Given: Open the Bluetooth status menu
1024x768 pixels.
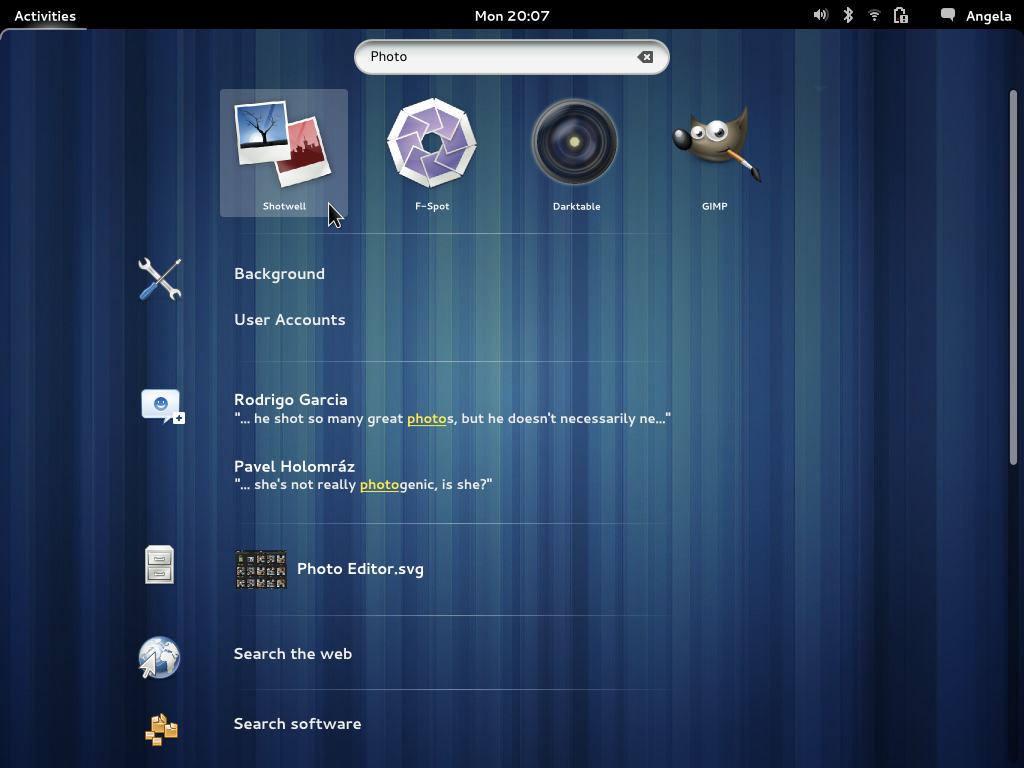Looking at the screenshot, I should [848, 15].
